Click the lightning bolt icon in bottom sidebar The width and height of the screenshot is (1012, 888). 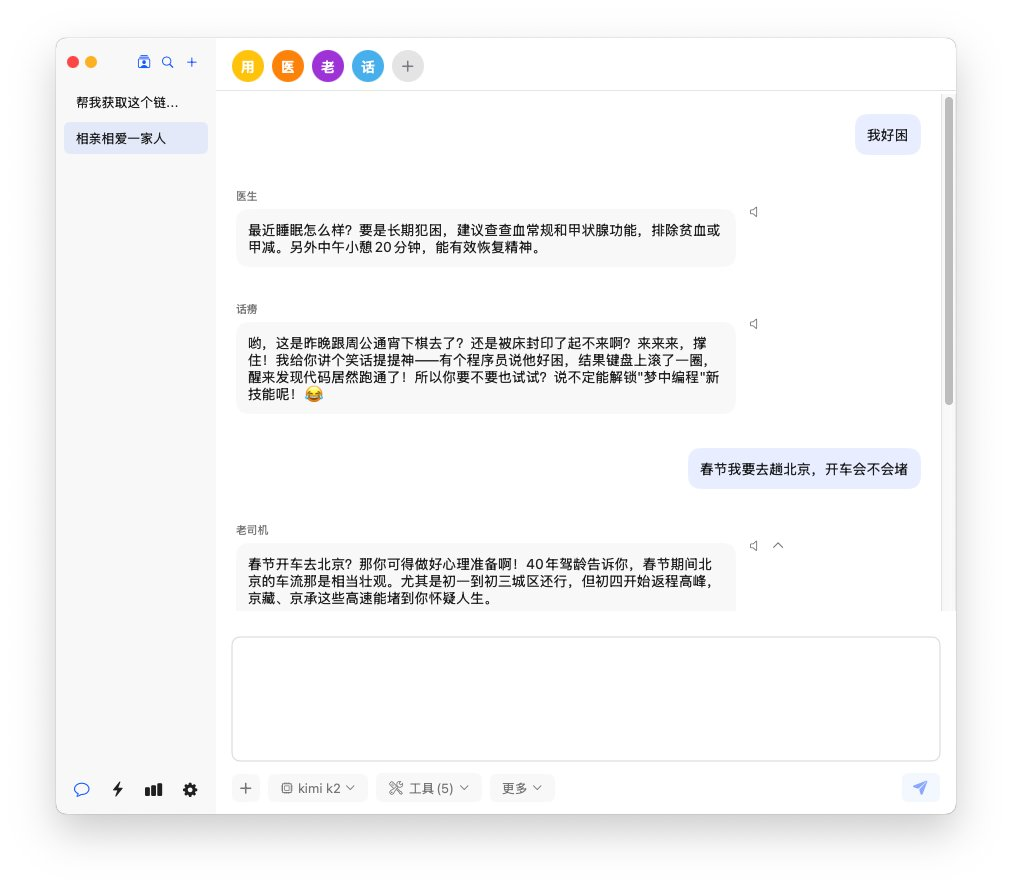tap(118, 789)
